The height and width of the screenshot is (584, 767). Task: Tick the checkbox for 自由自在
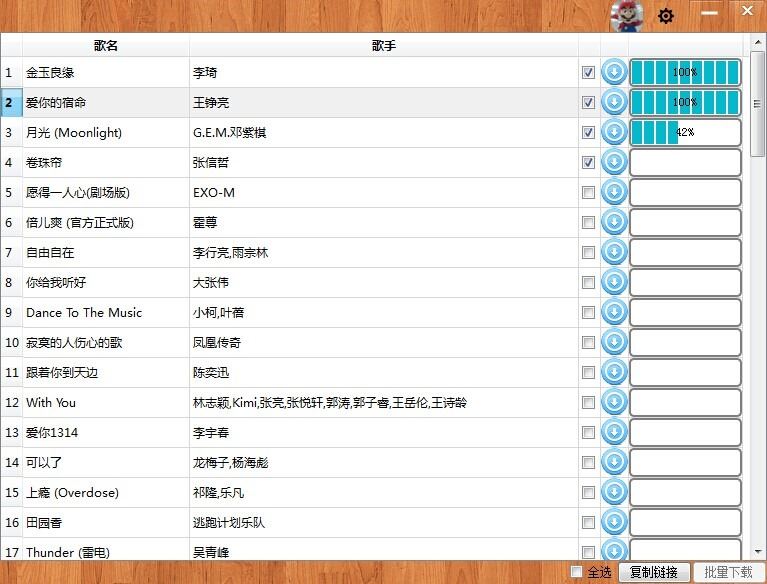point(588,252)
